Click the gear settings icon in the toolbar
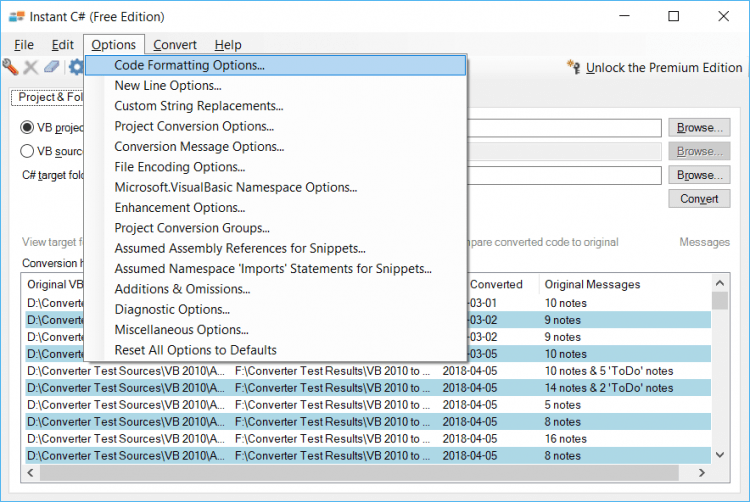The width and height of the screenshot is (750, 502). pos(75,68)
